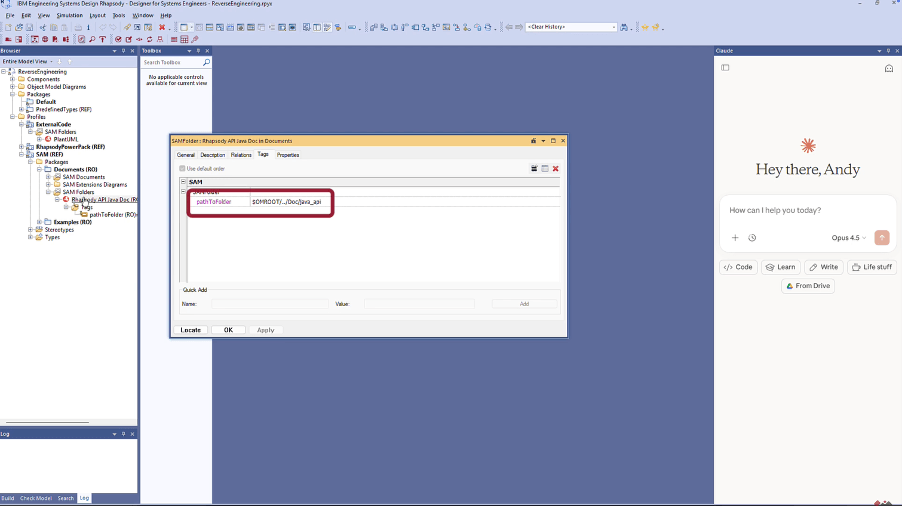Click the red magnifier search icon in second toolbar

tap(92, 40)
